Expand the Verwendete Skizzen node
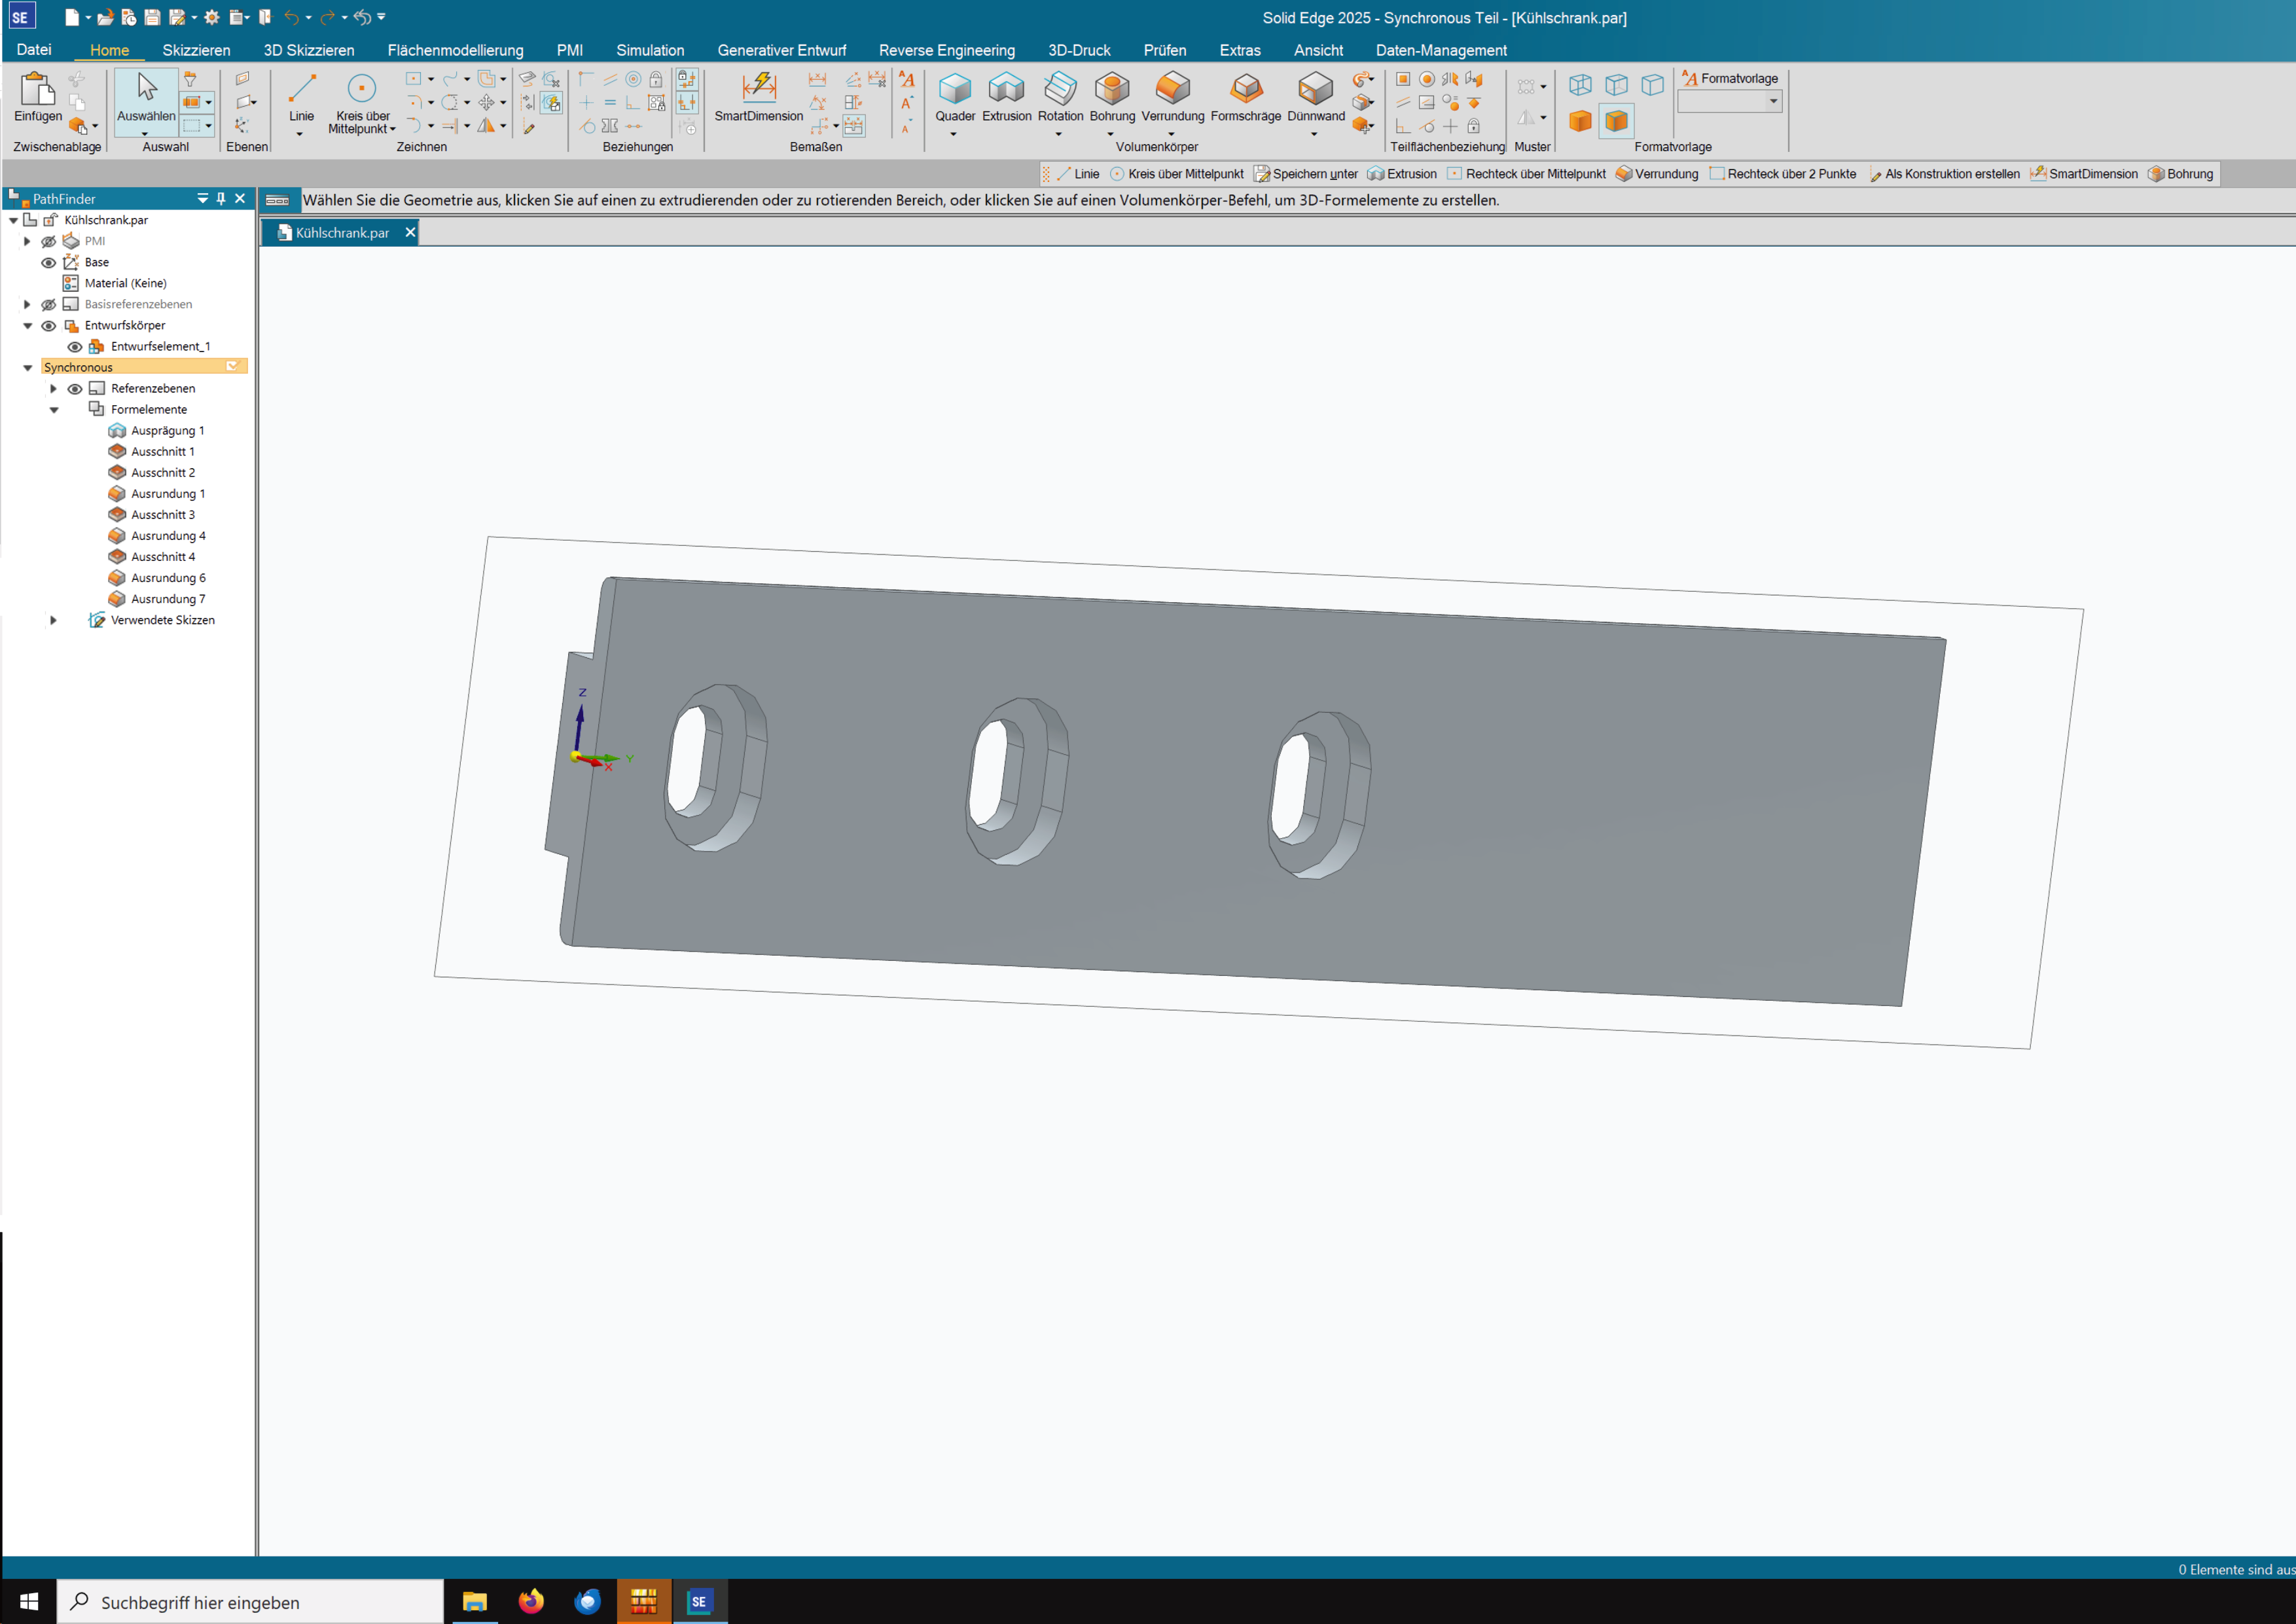The height and width of the screenshot is (1624, 2296). [53, 620]
